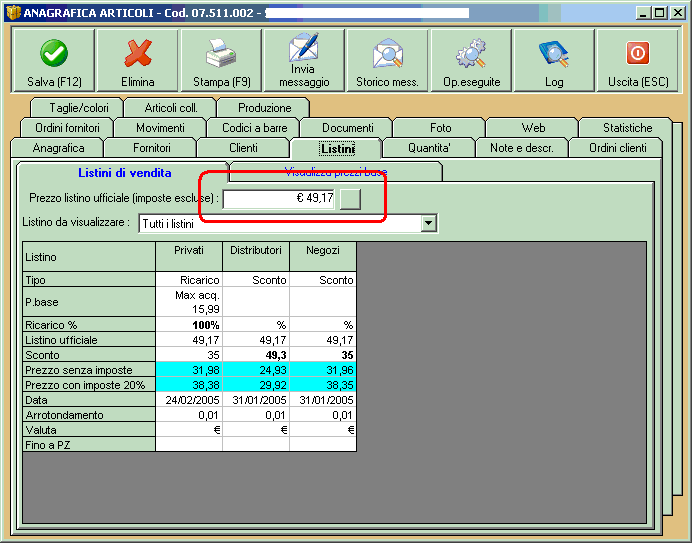Click the Ricarico type cell under Privati
The height and width of the screenshot is (543, 692).
click(189, 280)
